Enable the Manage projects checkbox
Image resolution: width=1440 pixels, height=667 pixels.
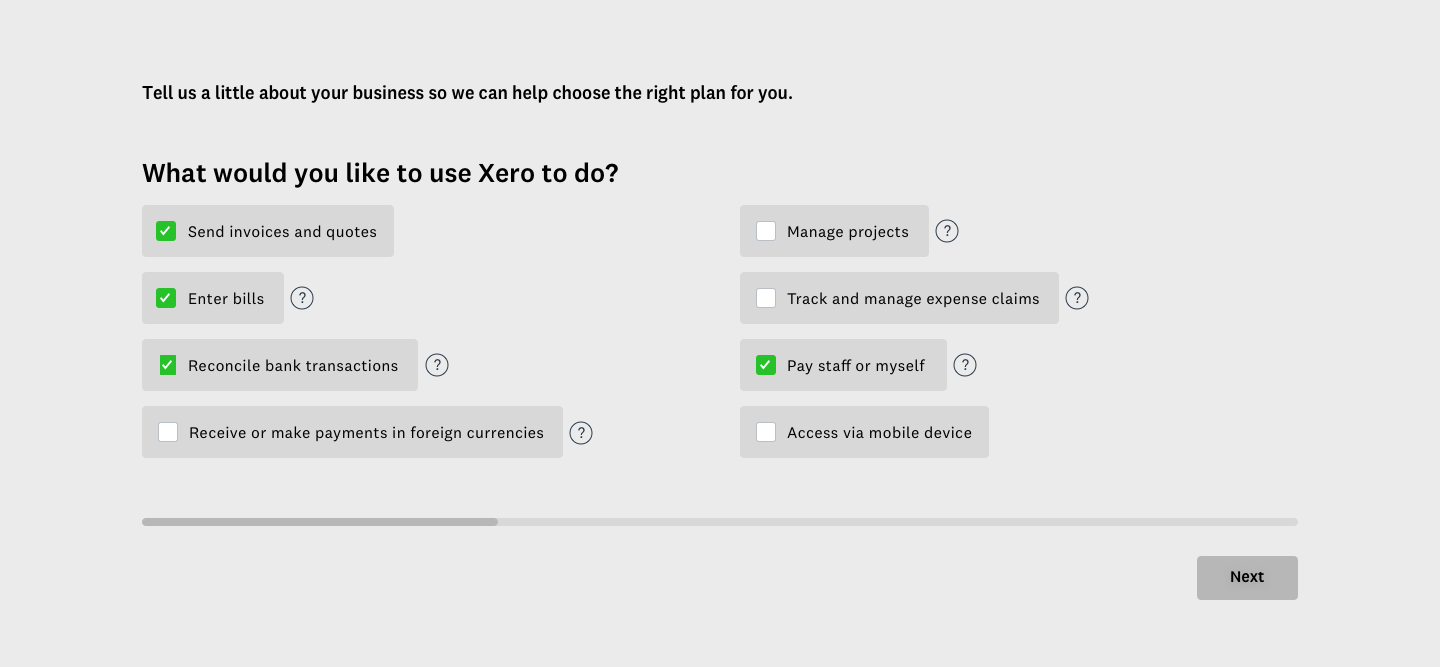tap(766, 231)
